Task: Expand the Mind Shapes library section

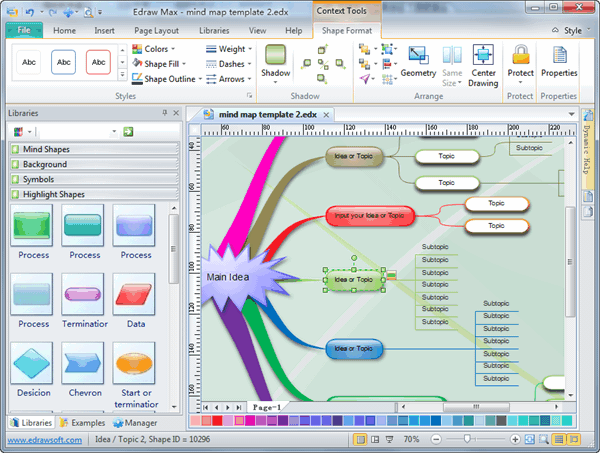Action: (46, 149)
